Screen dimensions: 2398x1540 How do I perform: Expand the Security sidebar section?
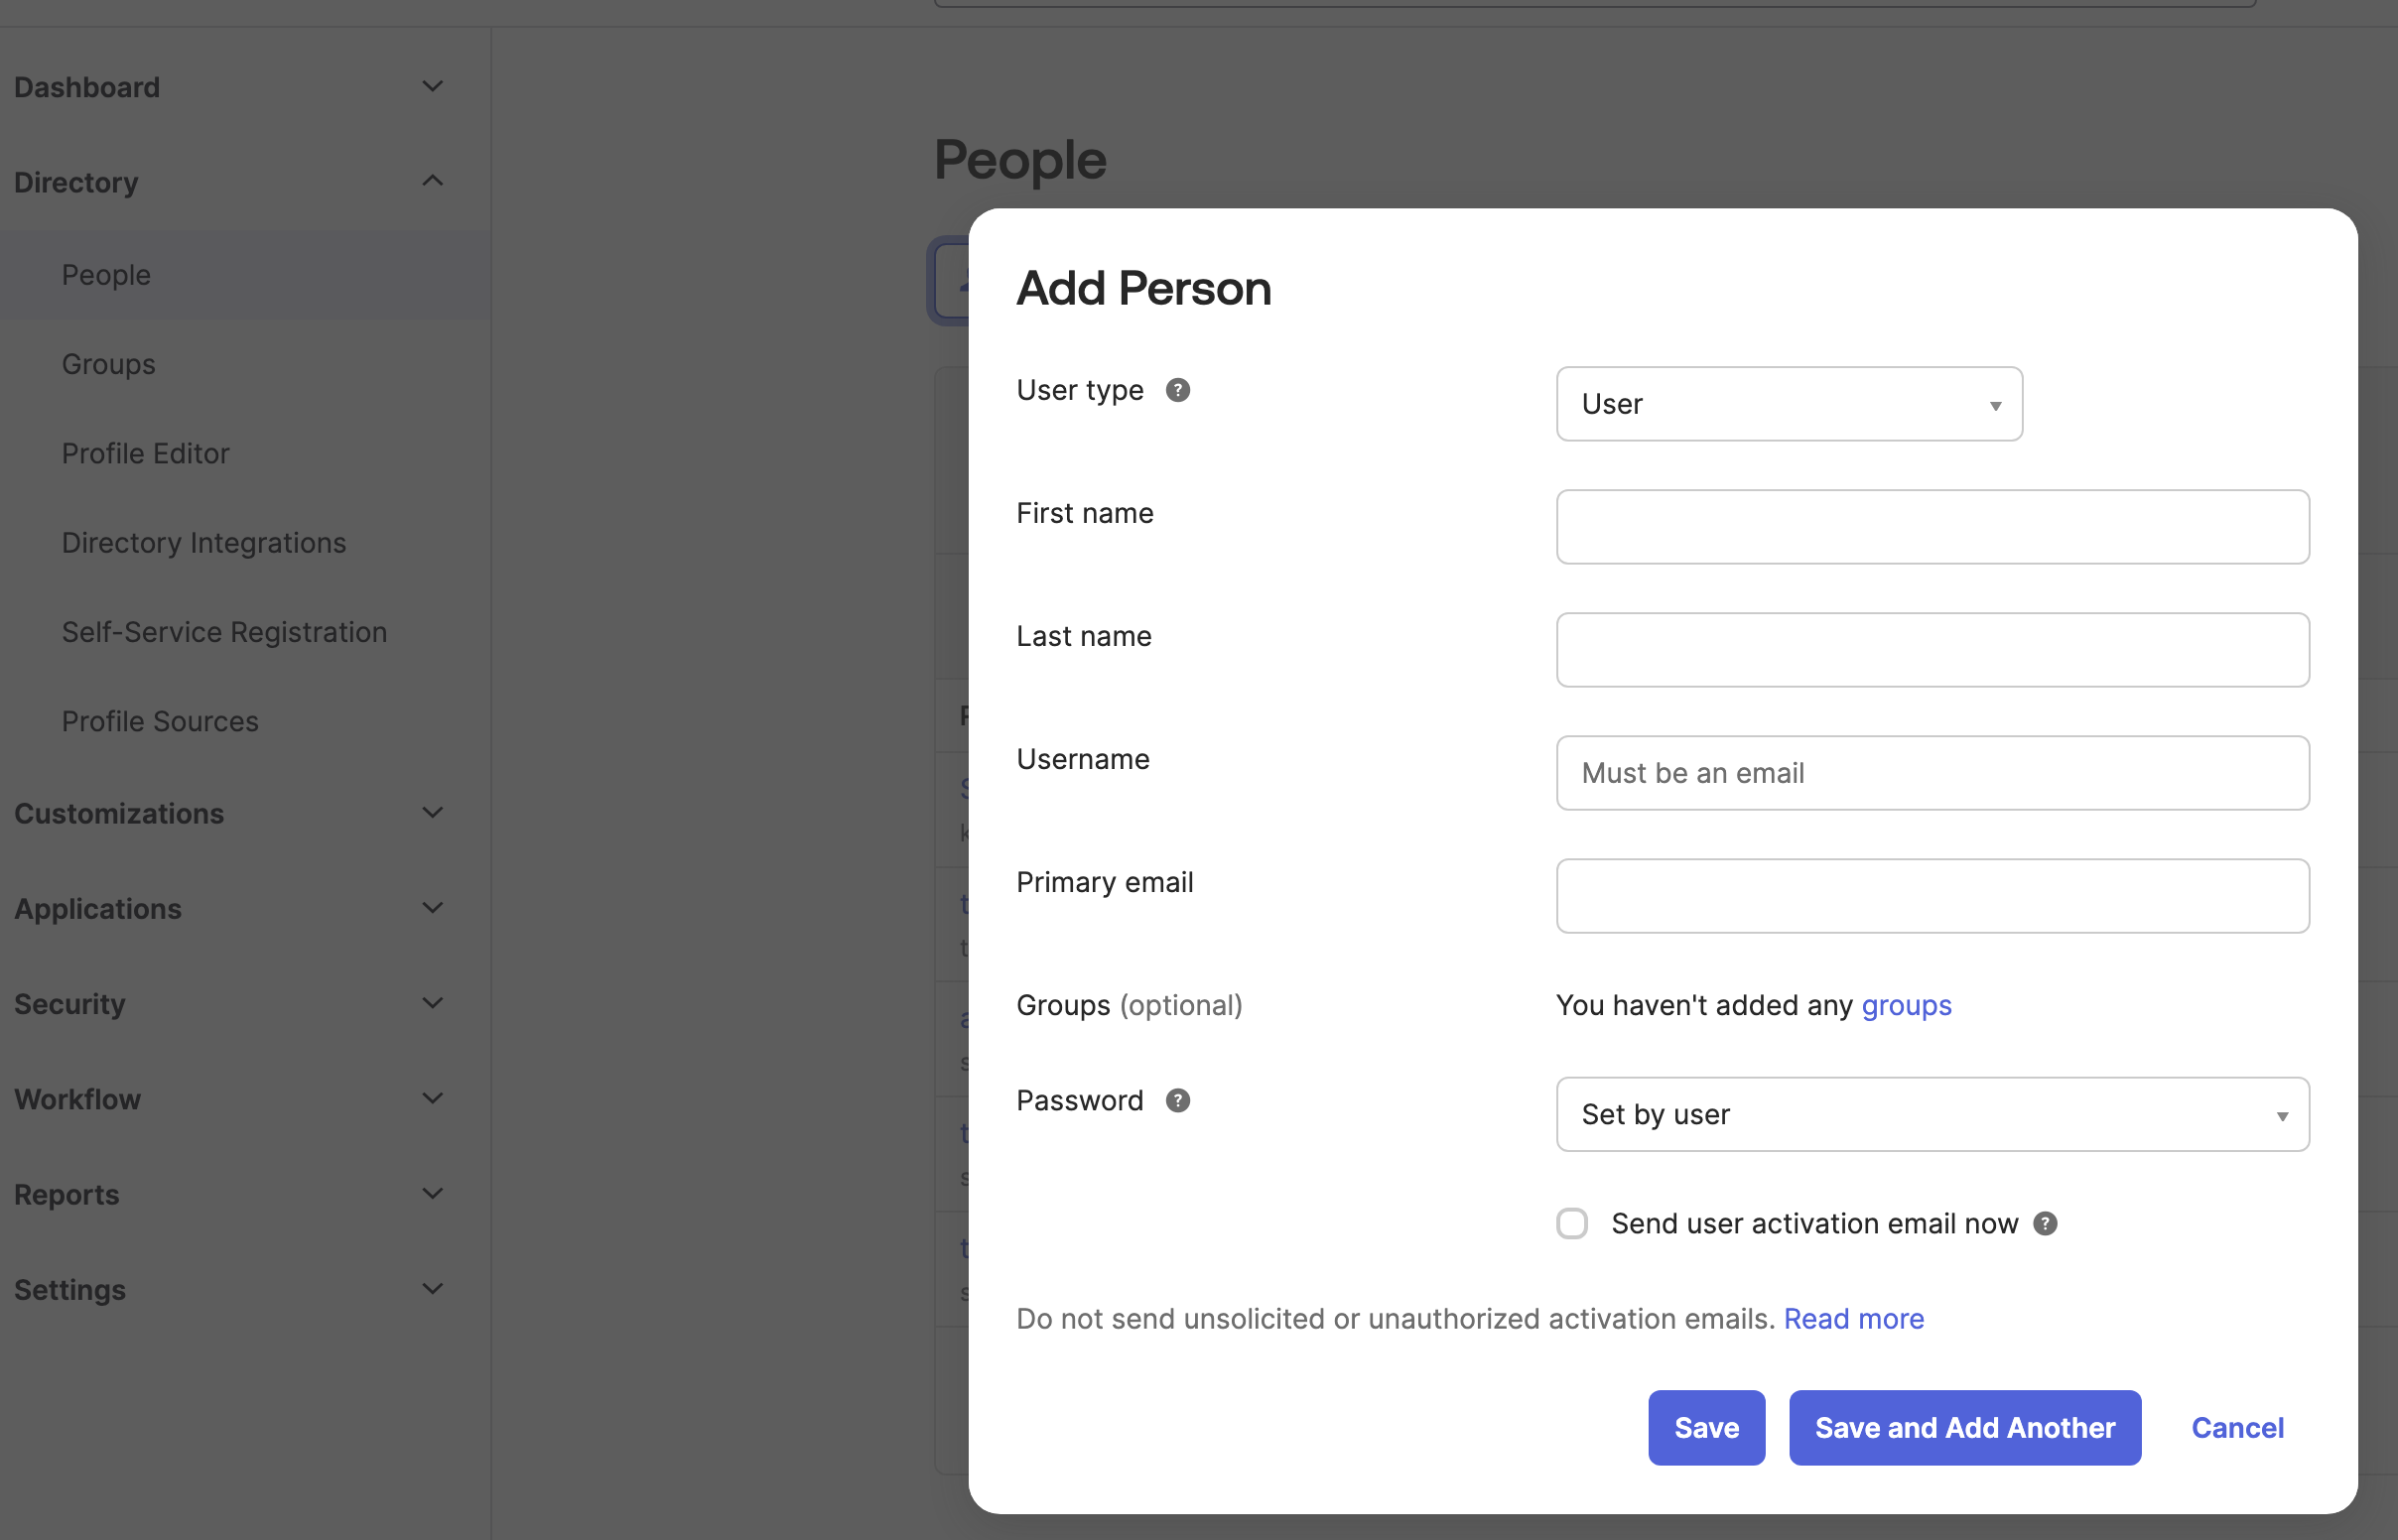tap(432, 1003)
